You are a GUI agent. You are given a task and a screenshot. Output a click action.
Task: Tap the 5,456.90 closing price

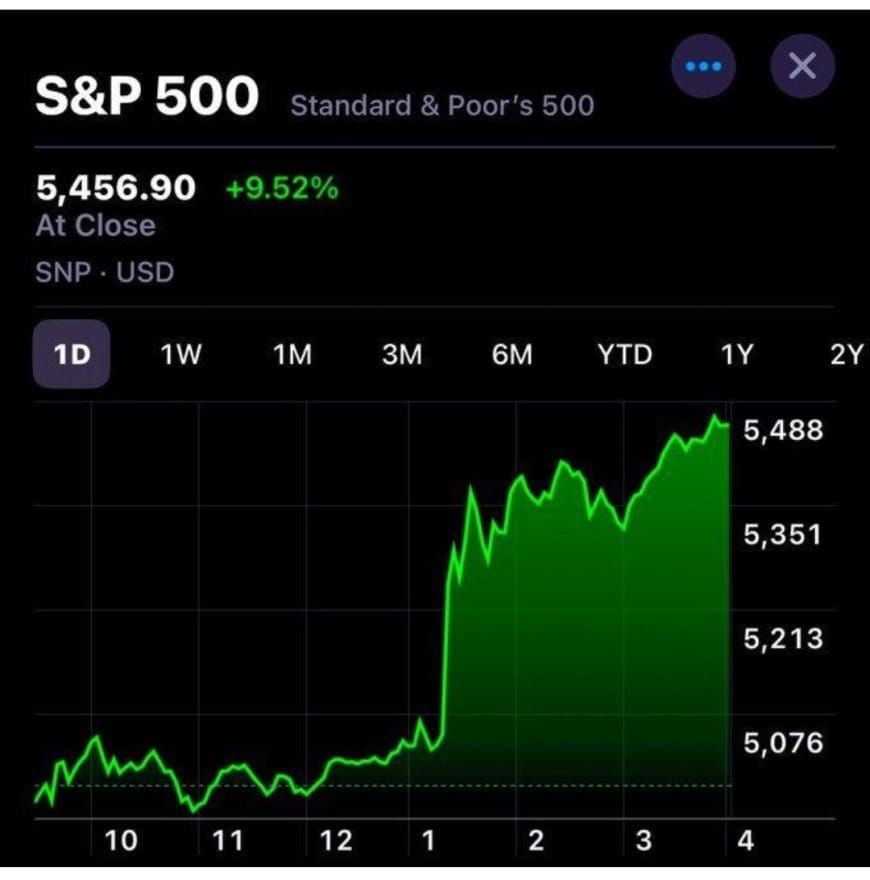pos(116,188)
